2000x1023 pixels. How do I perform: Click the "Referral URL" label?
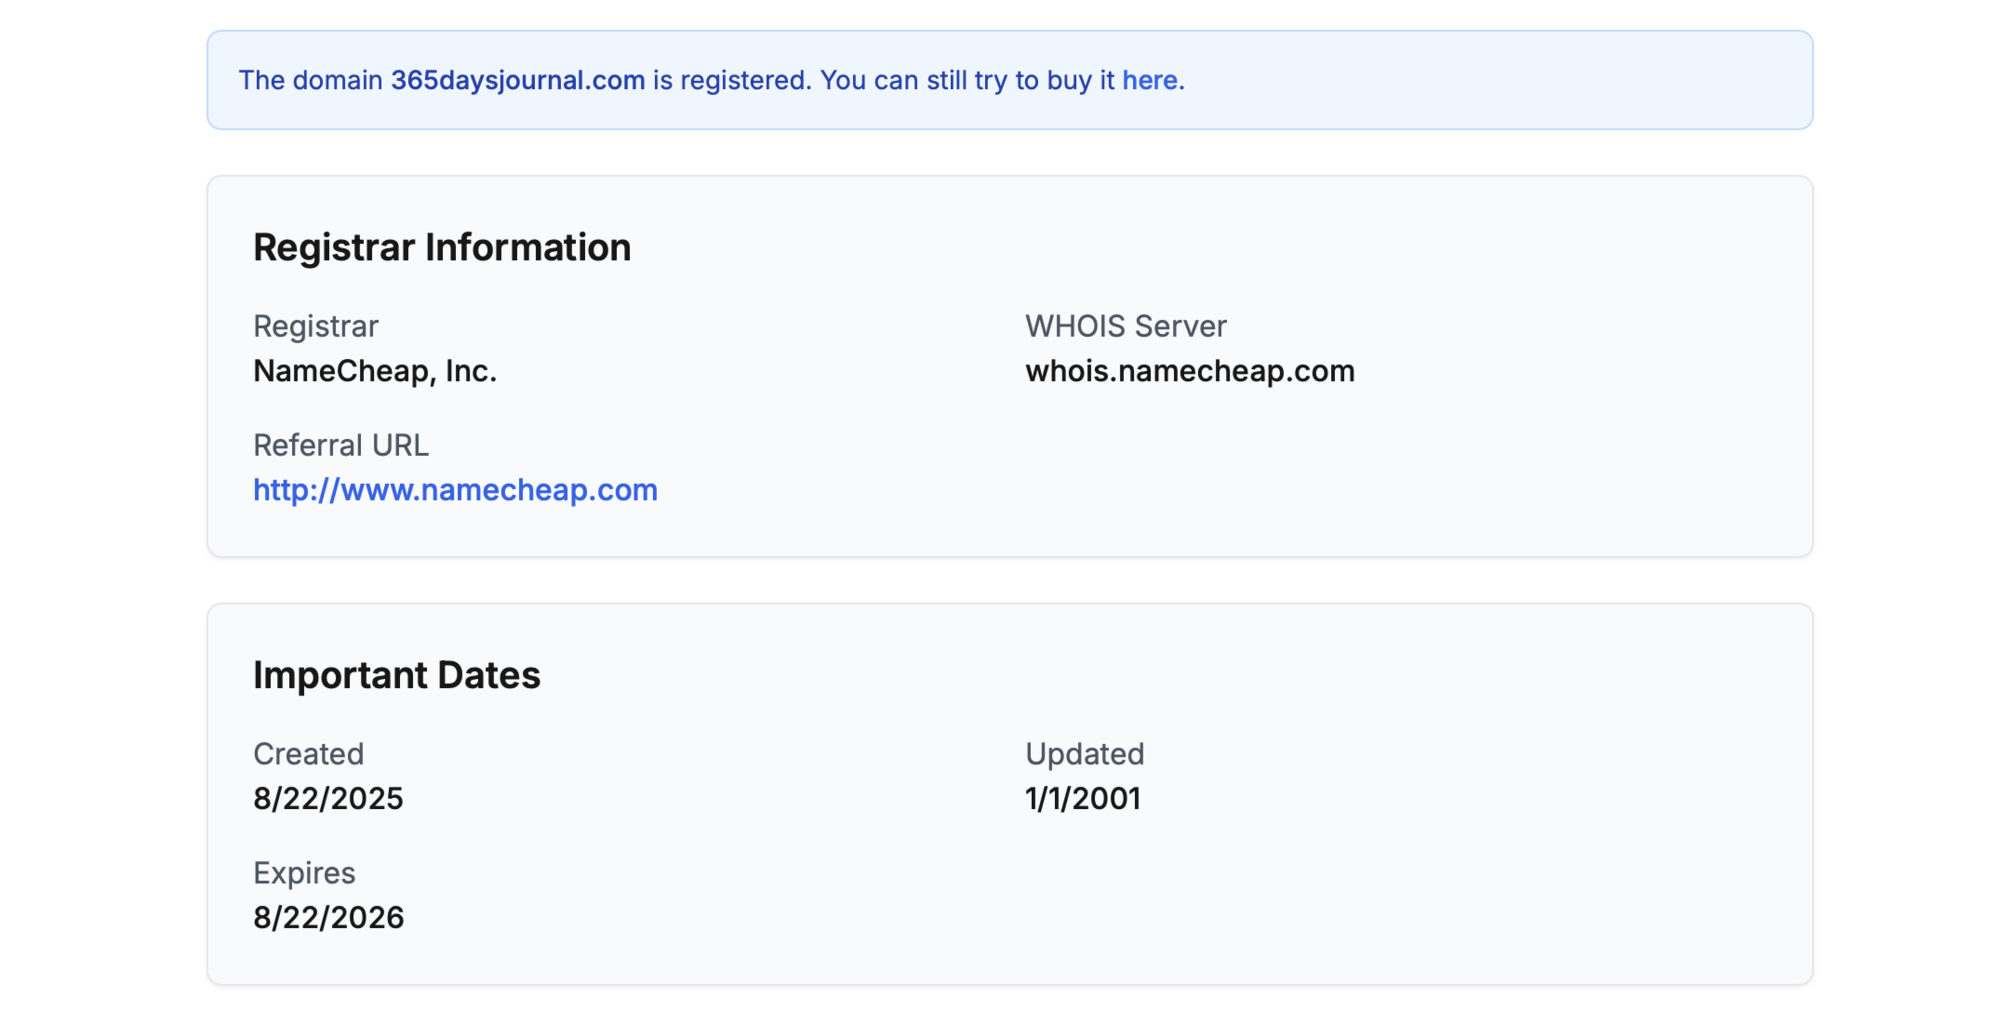point(340,445)
